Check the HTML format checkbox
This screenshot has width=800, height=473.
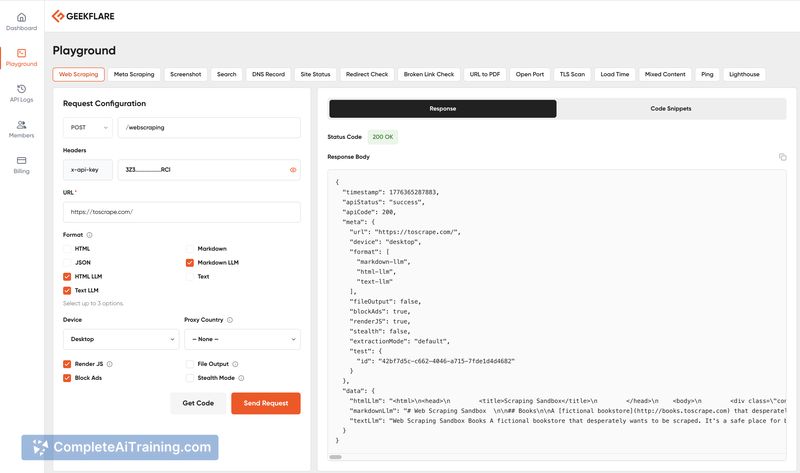(67, 249)
